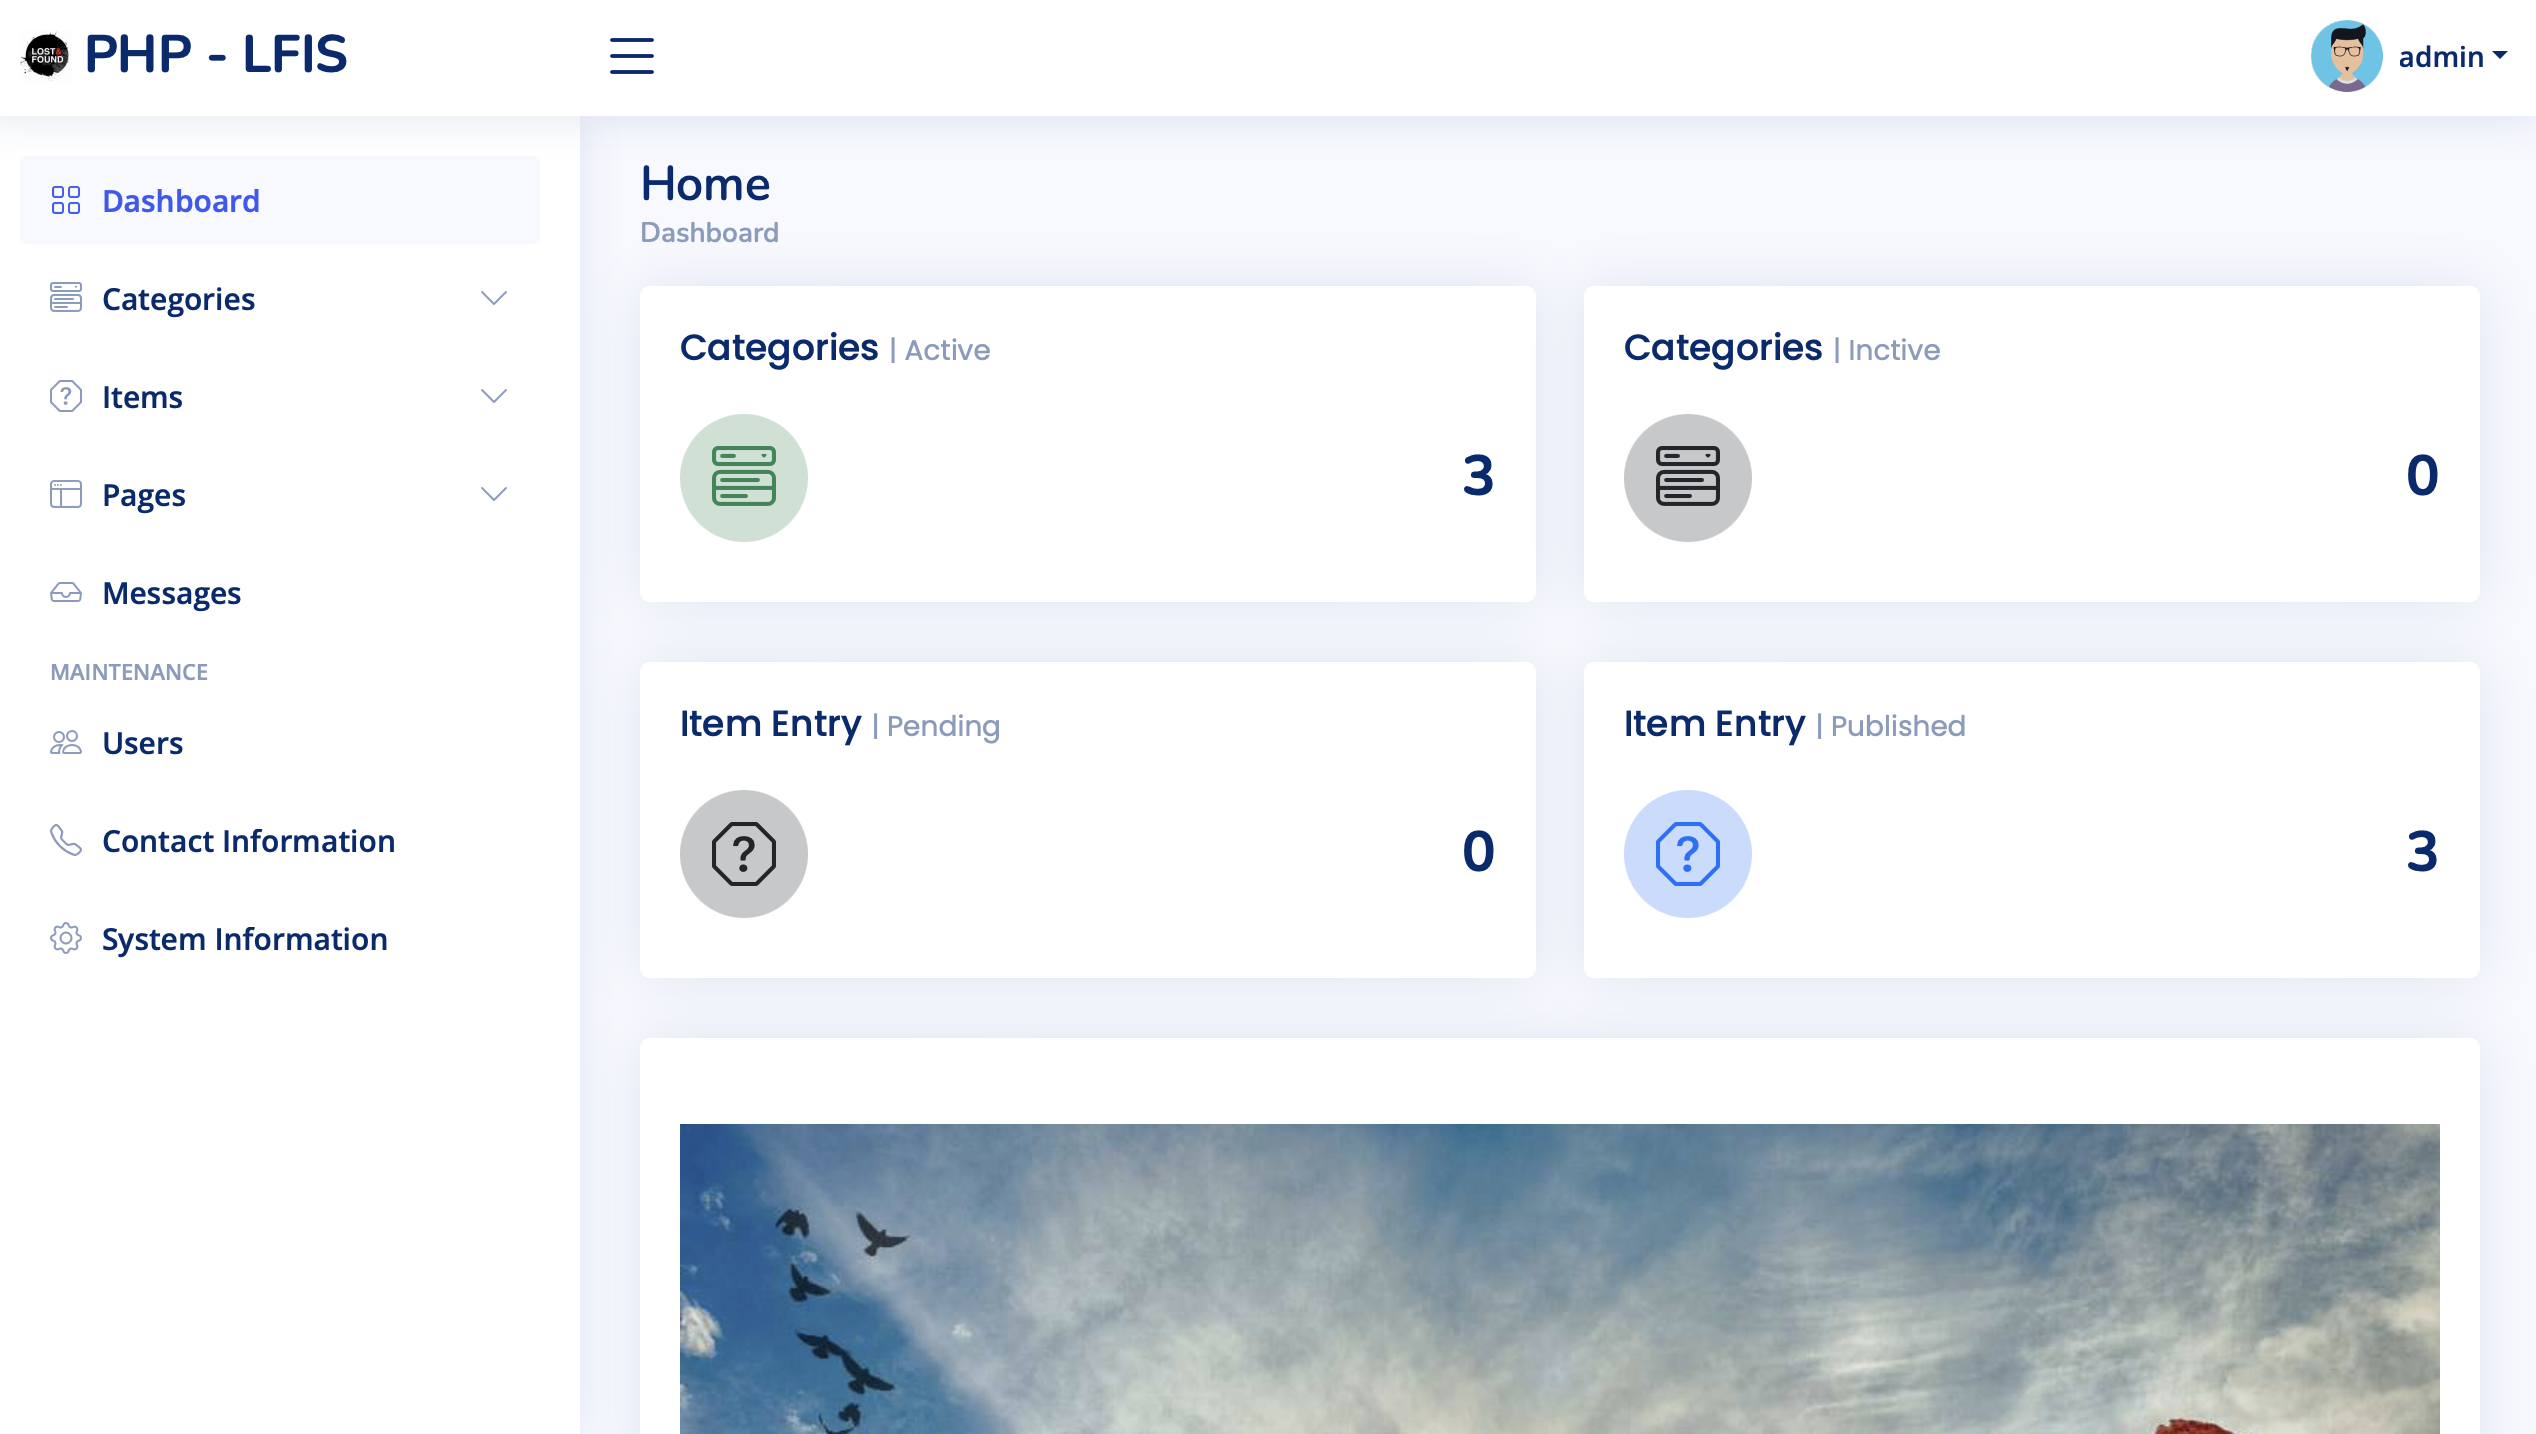Viewport: 2536px width, 1434px height.
Task: Click the gray Pending Item Entry icon
Action: [744, 853]
